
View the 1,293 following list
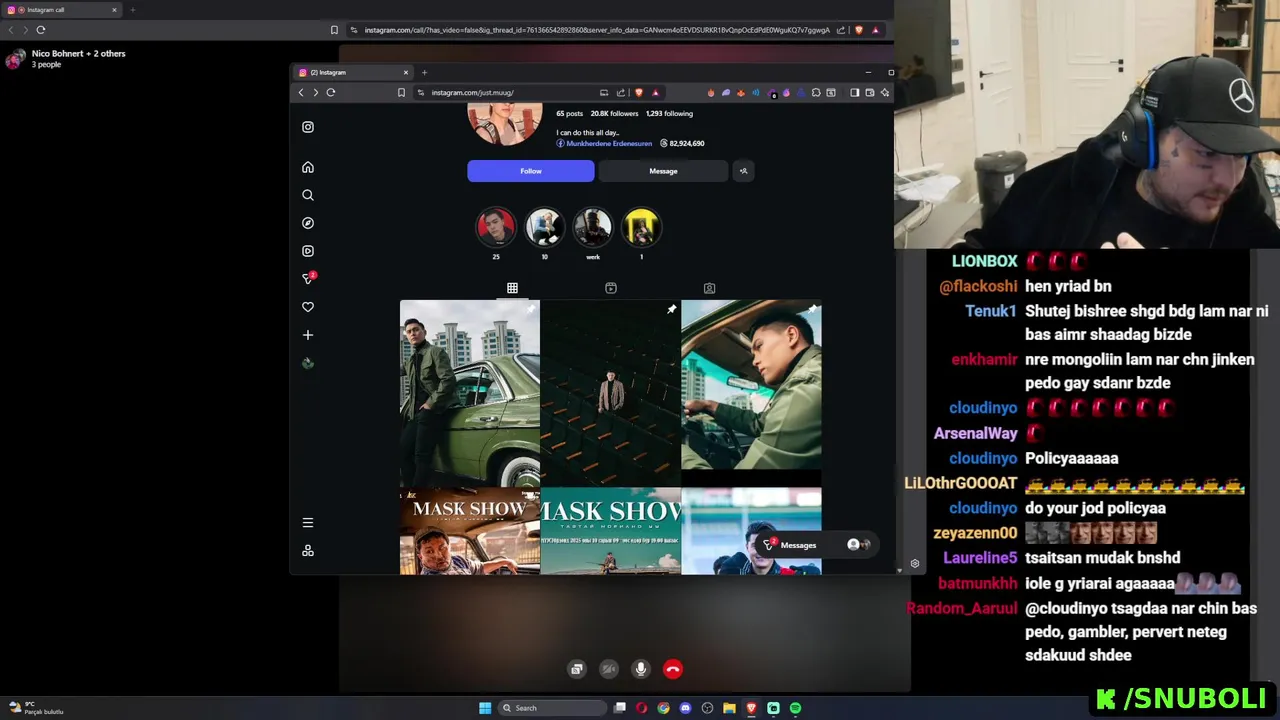click(669, 114)
